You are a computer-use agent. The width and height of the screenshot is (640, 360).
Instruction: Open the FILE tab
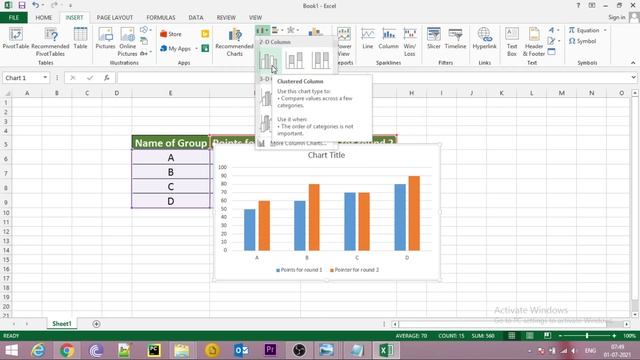click(x=13, y=18)
